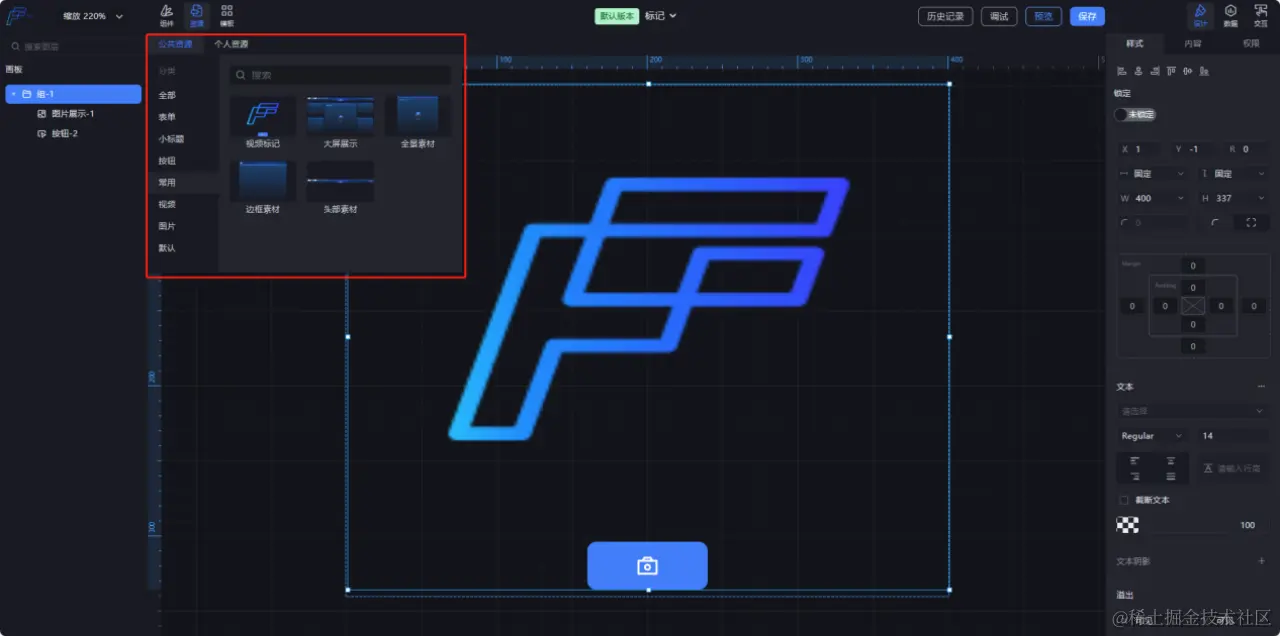The height and width of the screenshot is (636, 1280).
Task: Collapse the 组-1 tree arrow
Action: (13, 94)
